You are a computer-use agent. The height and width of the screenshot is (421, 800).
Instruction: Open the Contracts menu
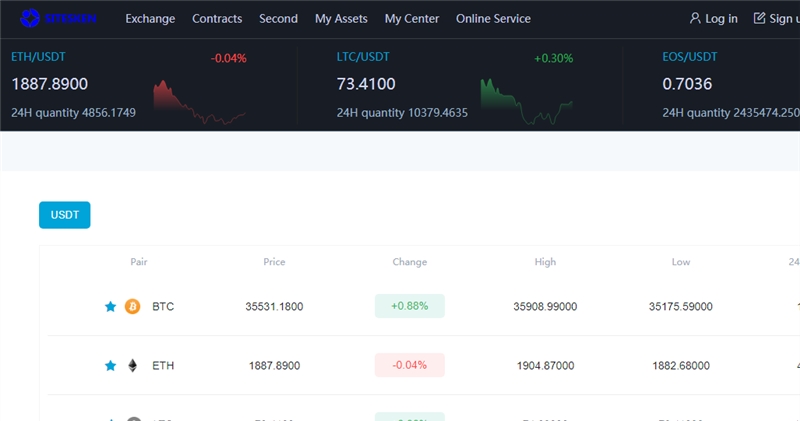tap(217, 19)
